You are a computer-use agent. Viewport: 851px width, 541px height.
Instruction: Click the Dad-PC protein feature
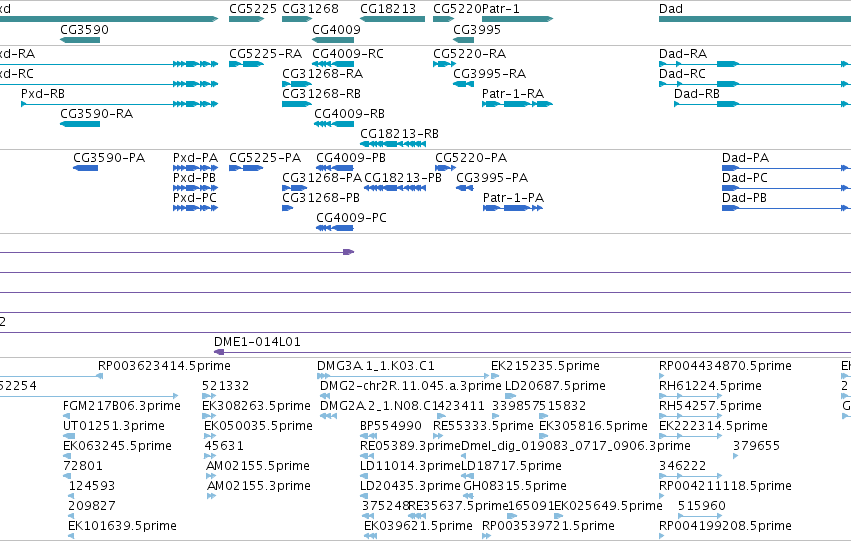point(786,188)
